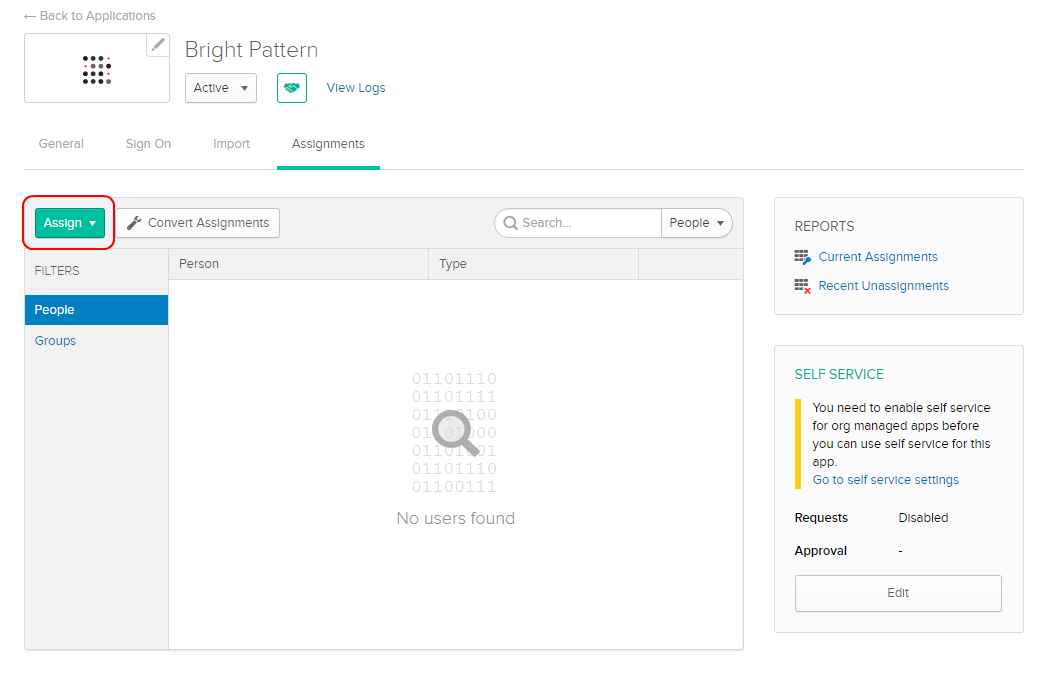
Task: Click the green handshake provisioning icon
Action: pyautogui.click(x=292, y=88)
